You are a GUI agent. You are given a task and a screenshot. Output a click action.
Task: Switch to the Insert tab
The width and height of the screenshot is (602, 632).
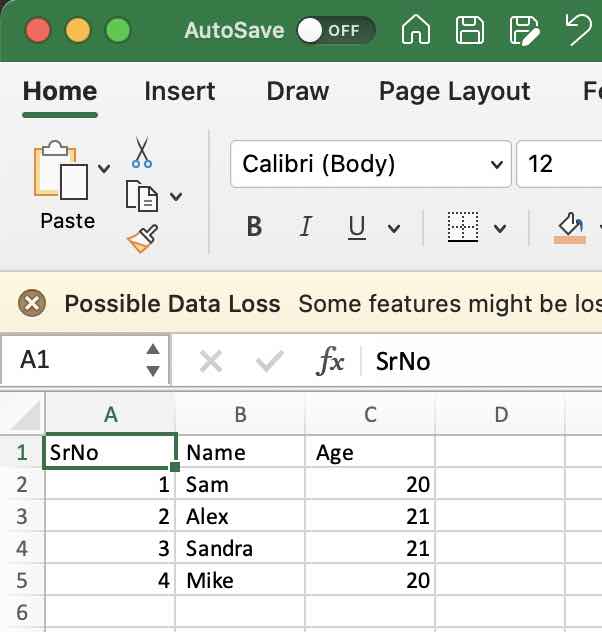point(179,91)
